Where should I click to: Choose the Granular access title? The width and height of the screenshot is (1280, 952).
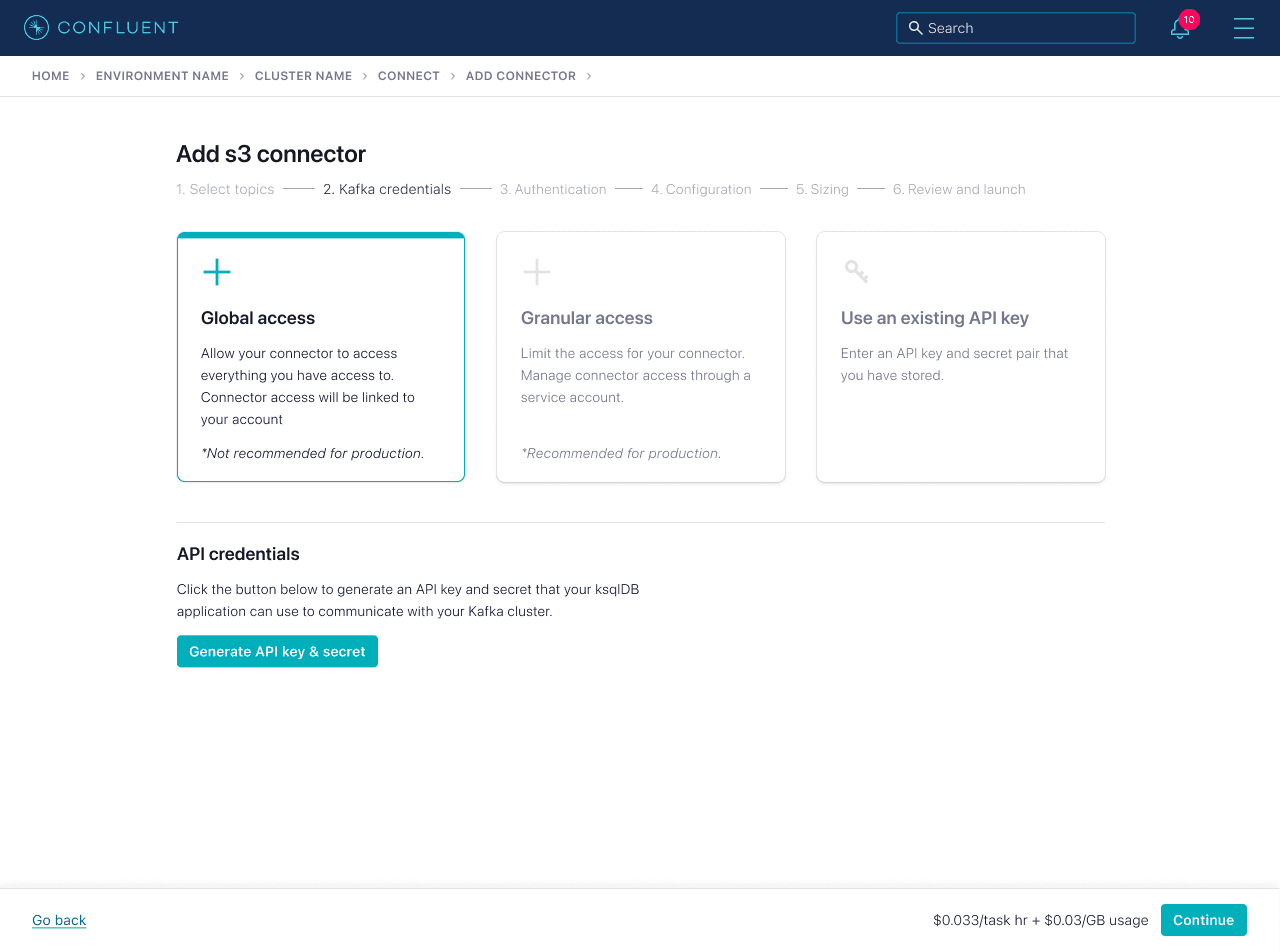pos(587,318)
